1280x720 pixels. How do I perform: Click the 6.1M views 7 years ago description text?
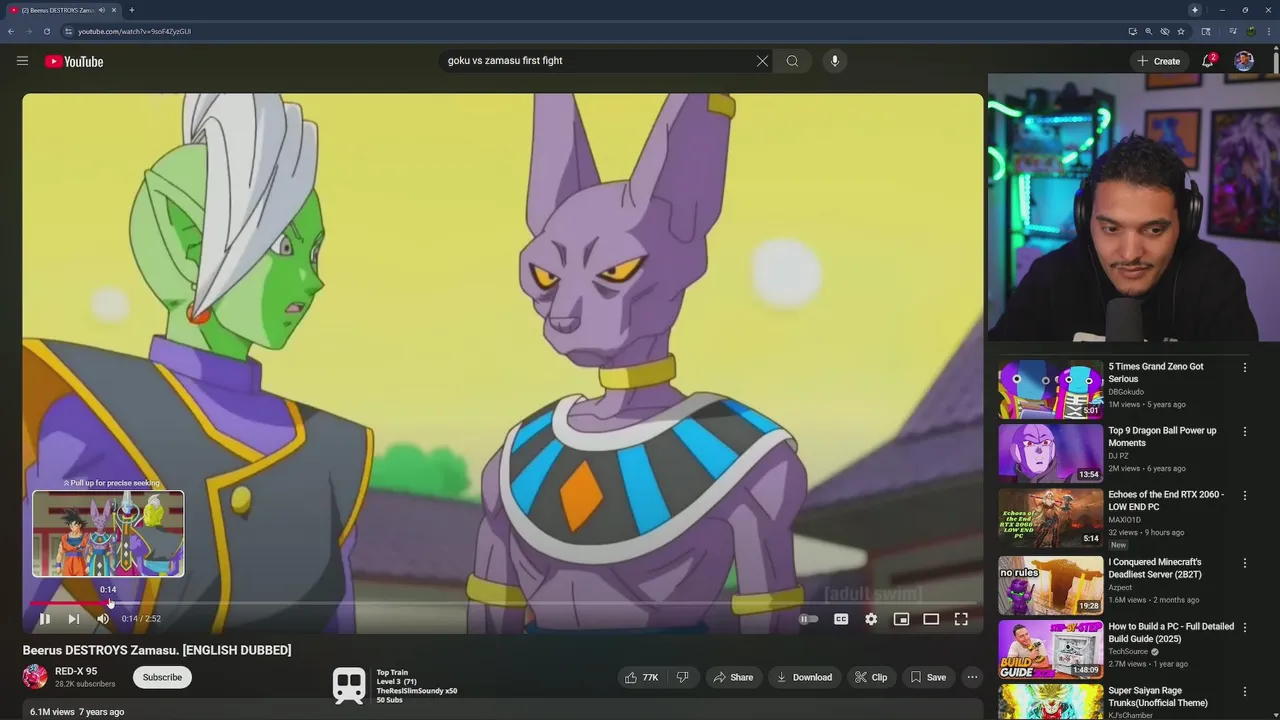(x=77, y=712)
